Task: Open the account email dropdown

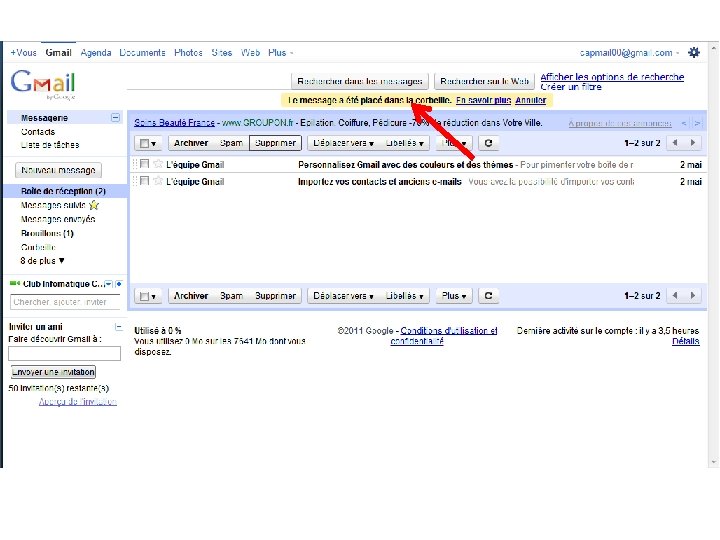Action: tap(630, 53)
